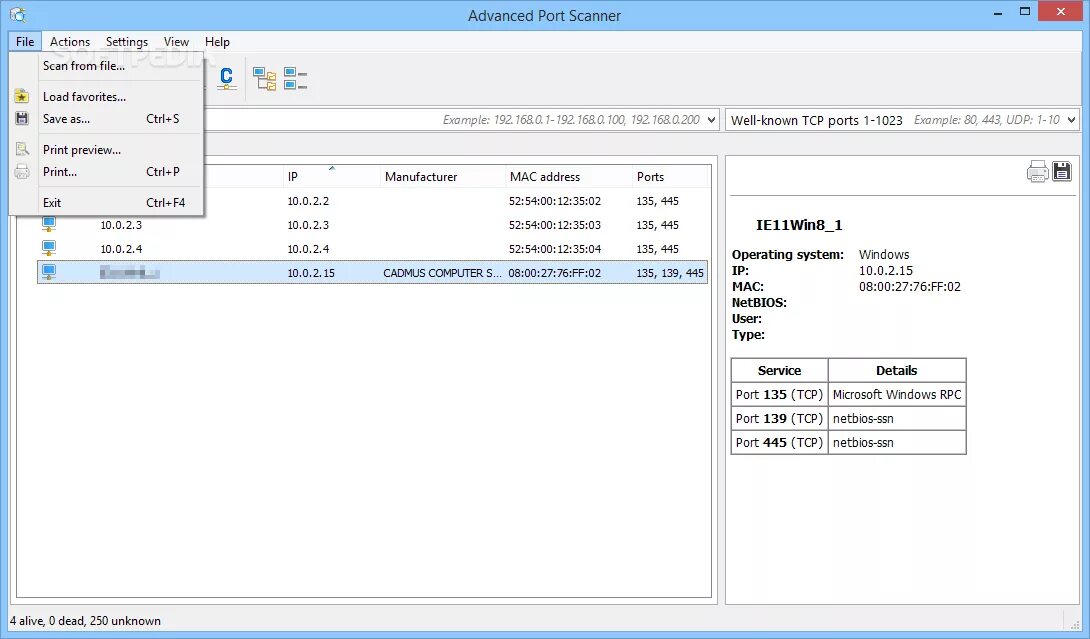
Task: Click MAC cell 52:54:00:12:35:04
Action: coord(555,248)
